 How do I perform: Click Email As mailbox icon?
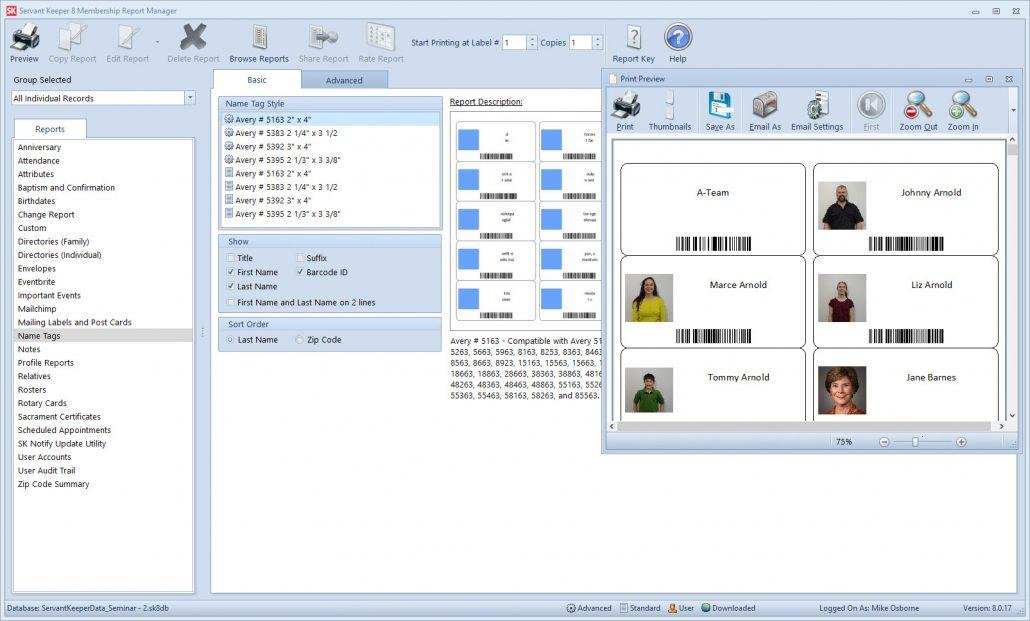[x=765, y=106]
